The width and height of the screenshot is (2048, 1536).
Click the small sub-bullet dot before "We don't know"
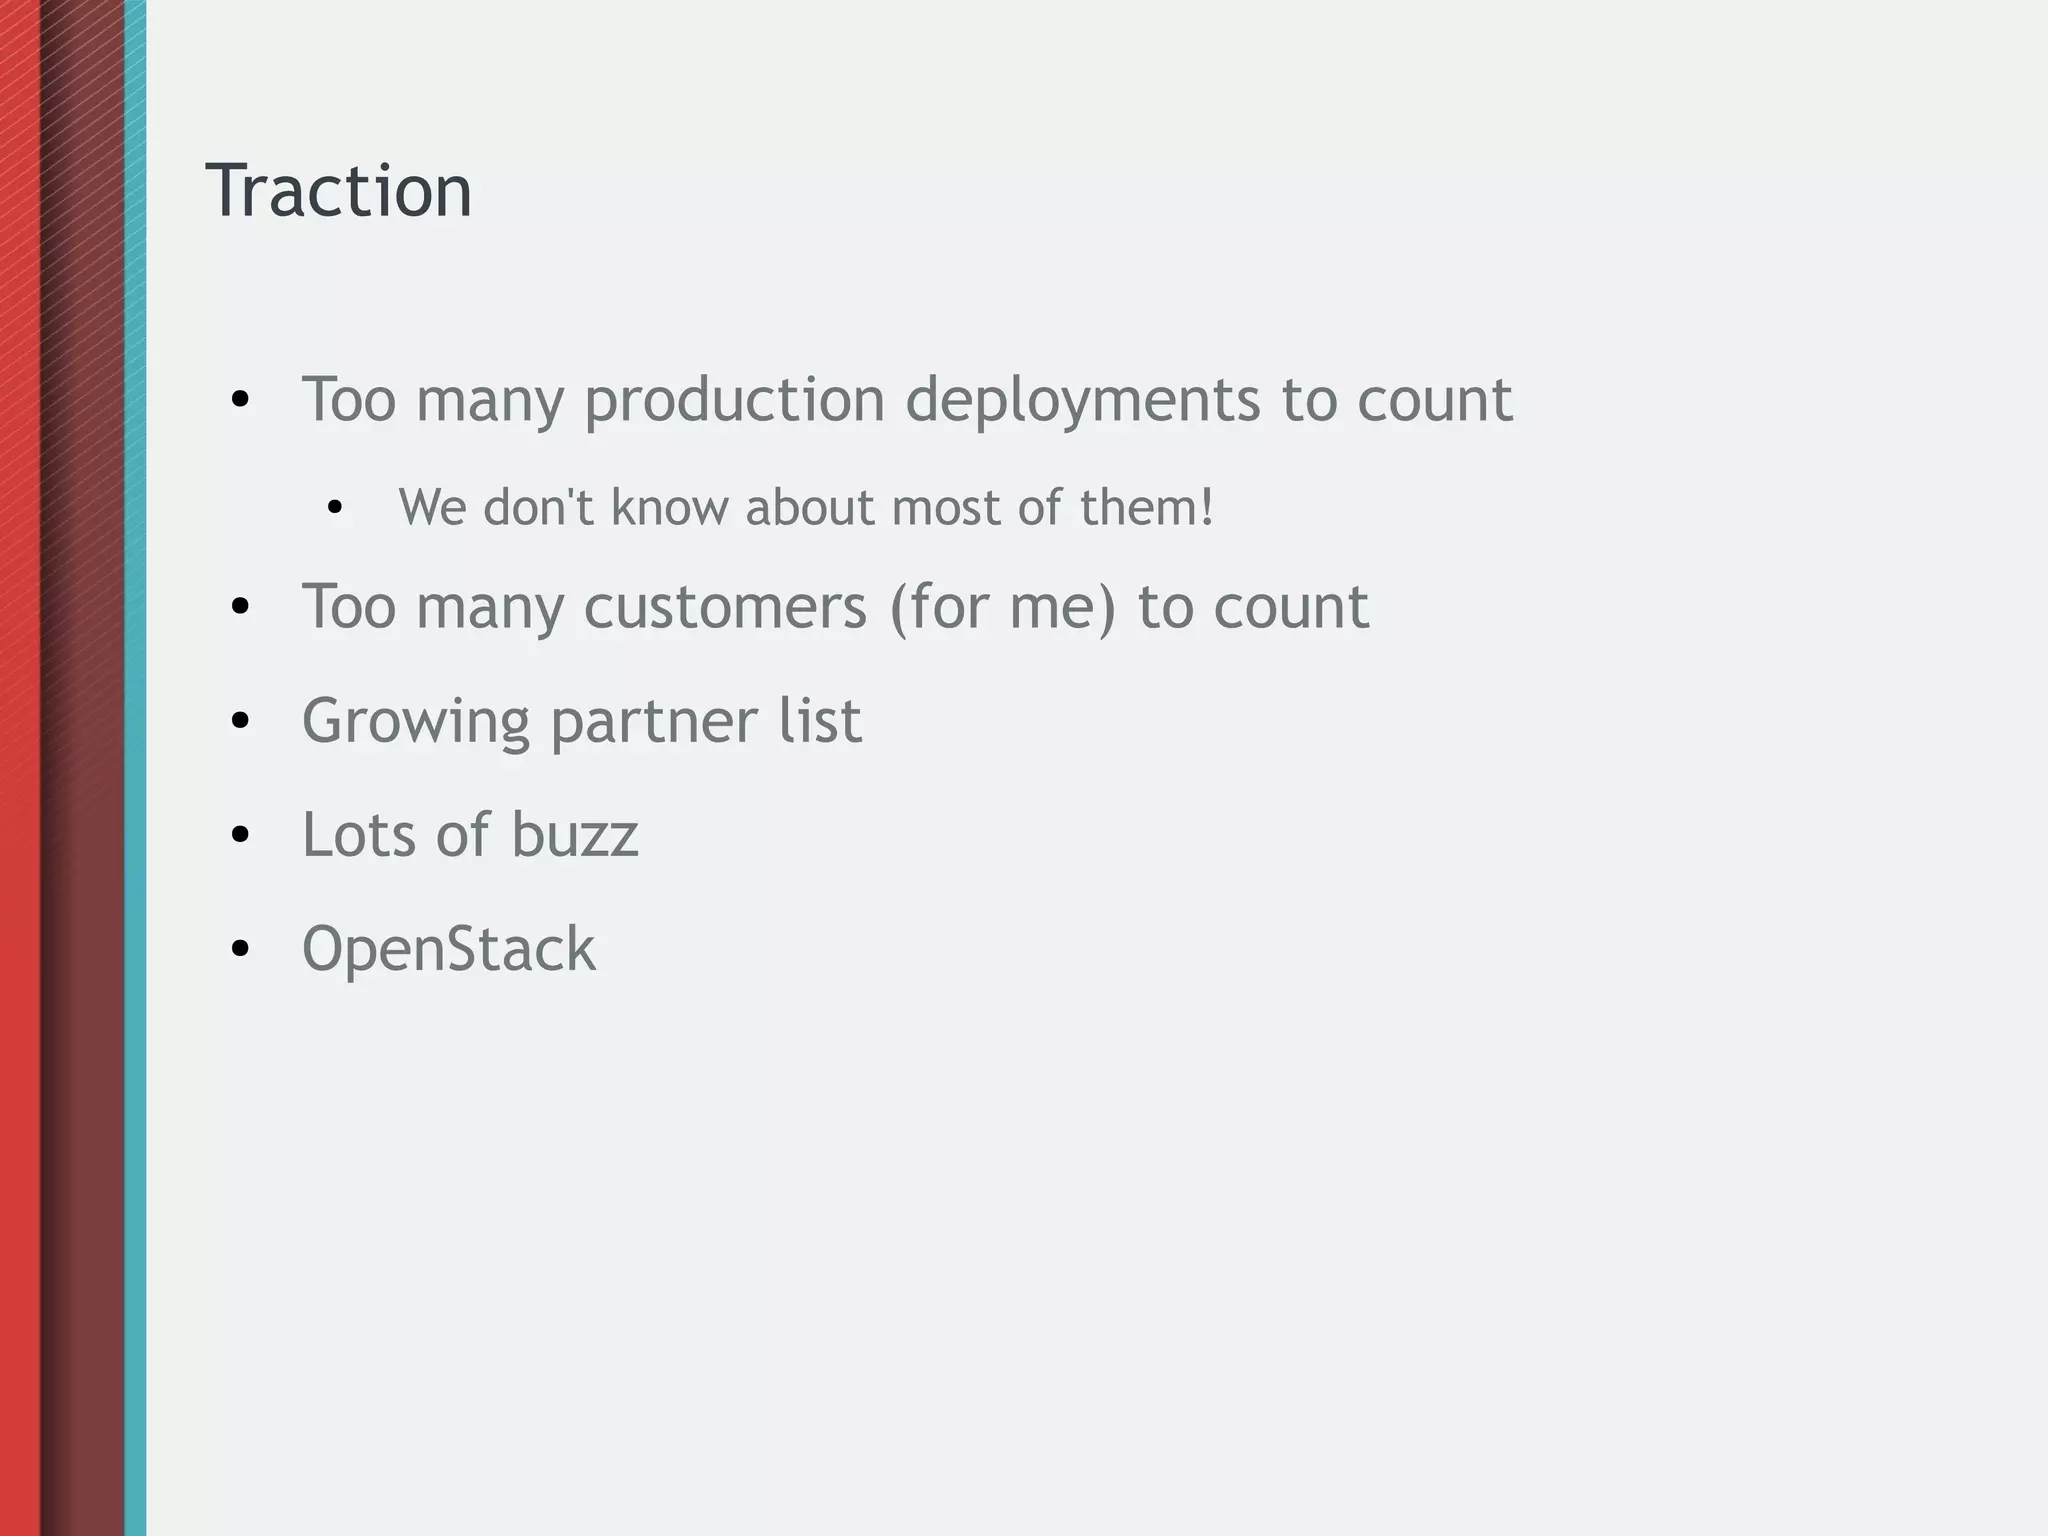coord(335,509)
